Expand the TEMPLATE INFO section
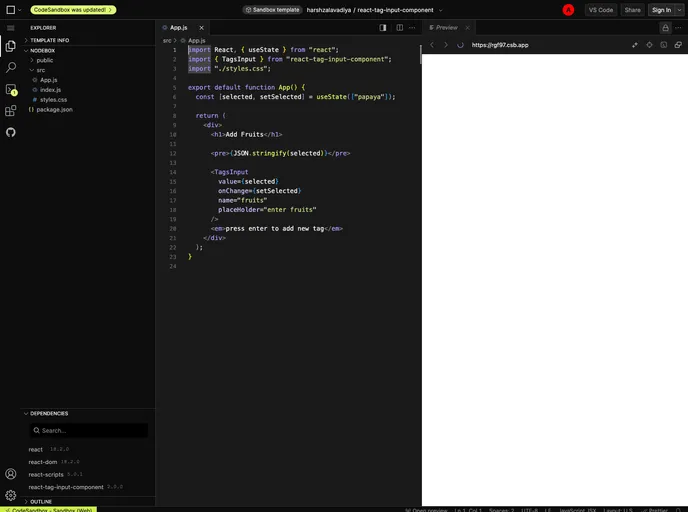 click(49, 40)
